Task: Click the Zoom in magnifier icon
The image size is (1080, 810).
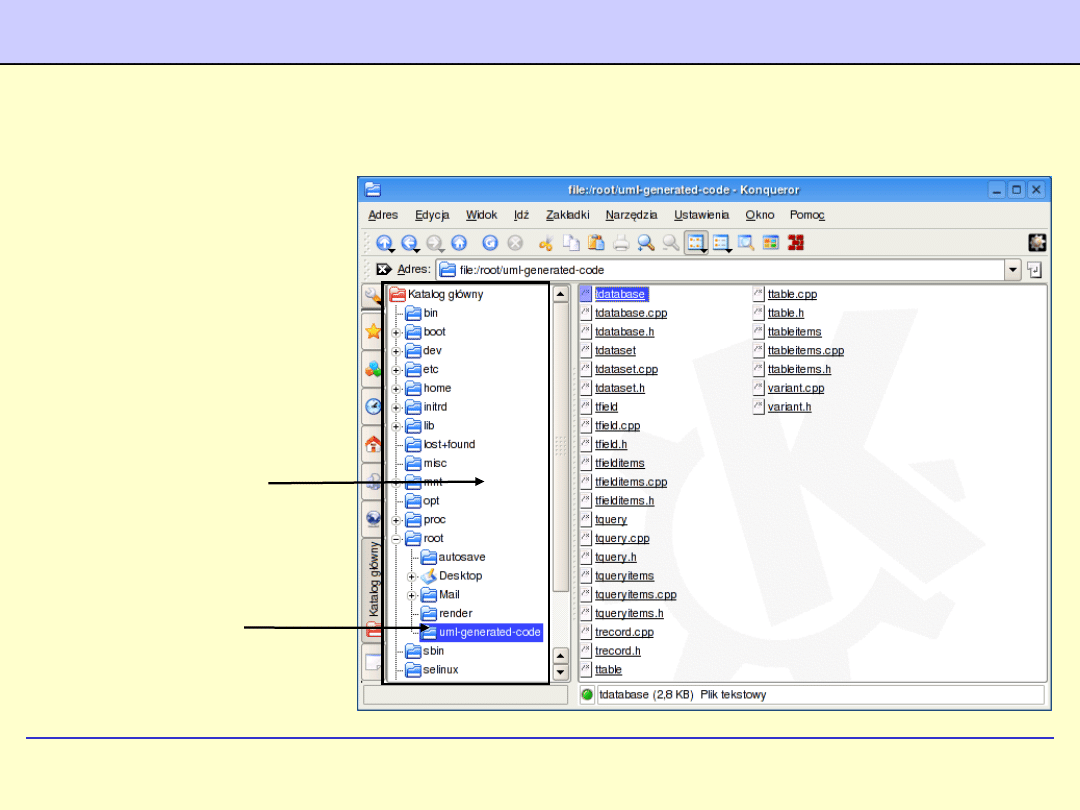Action: tap(646, 242)
